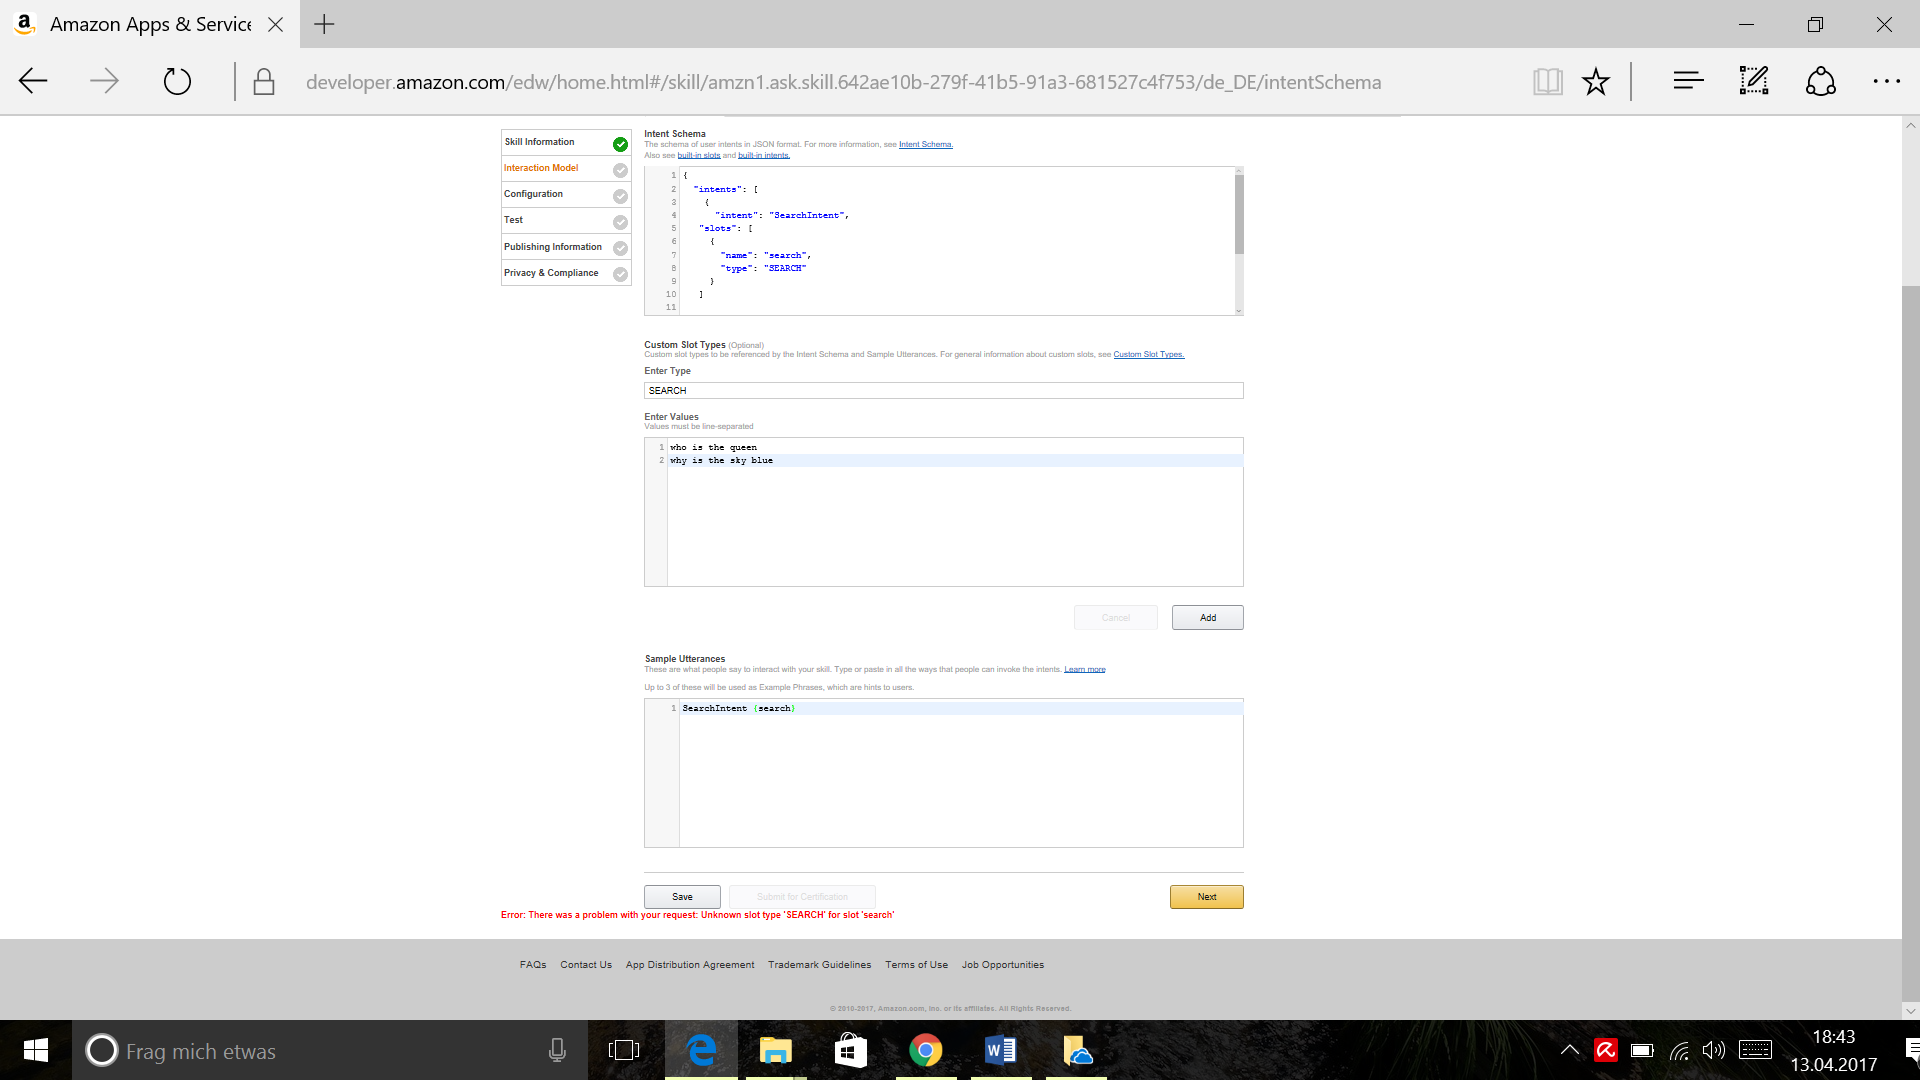Open Chrome from the taskbar
Image resolution: width=1920 pixels, height=1080 pixels.
(925, 1050)
